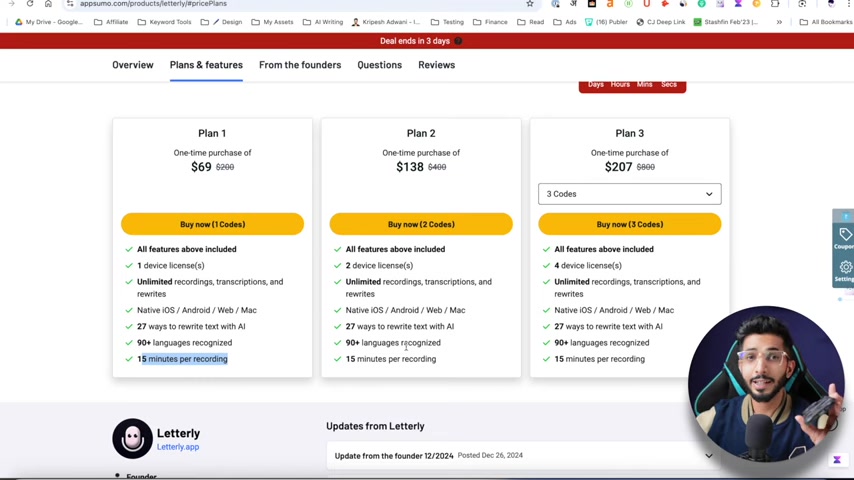Click highlighted '15 minutes per recording' in Plan 1
The image size is (854, 480).
coord(182,359)
